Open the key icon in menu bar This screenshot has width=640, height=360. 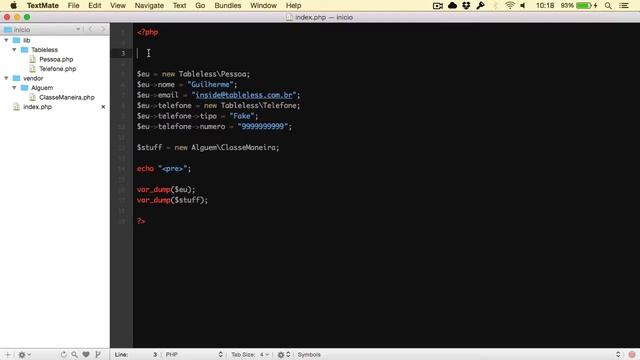480,6
